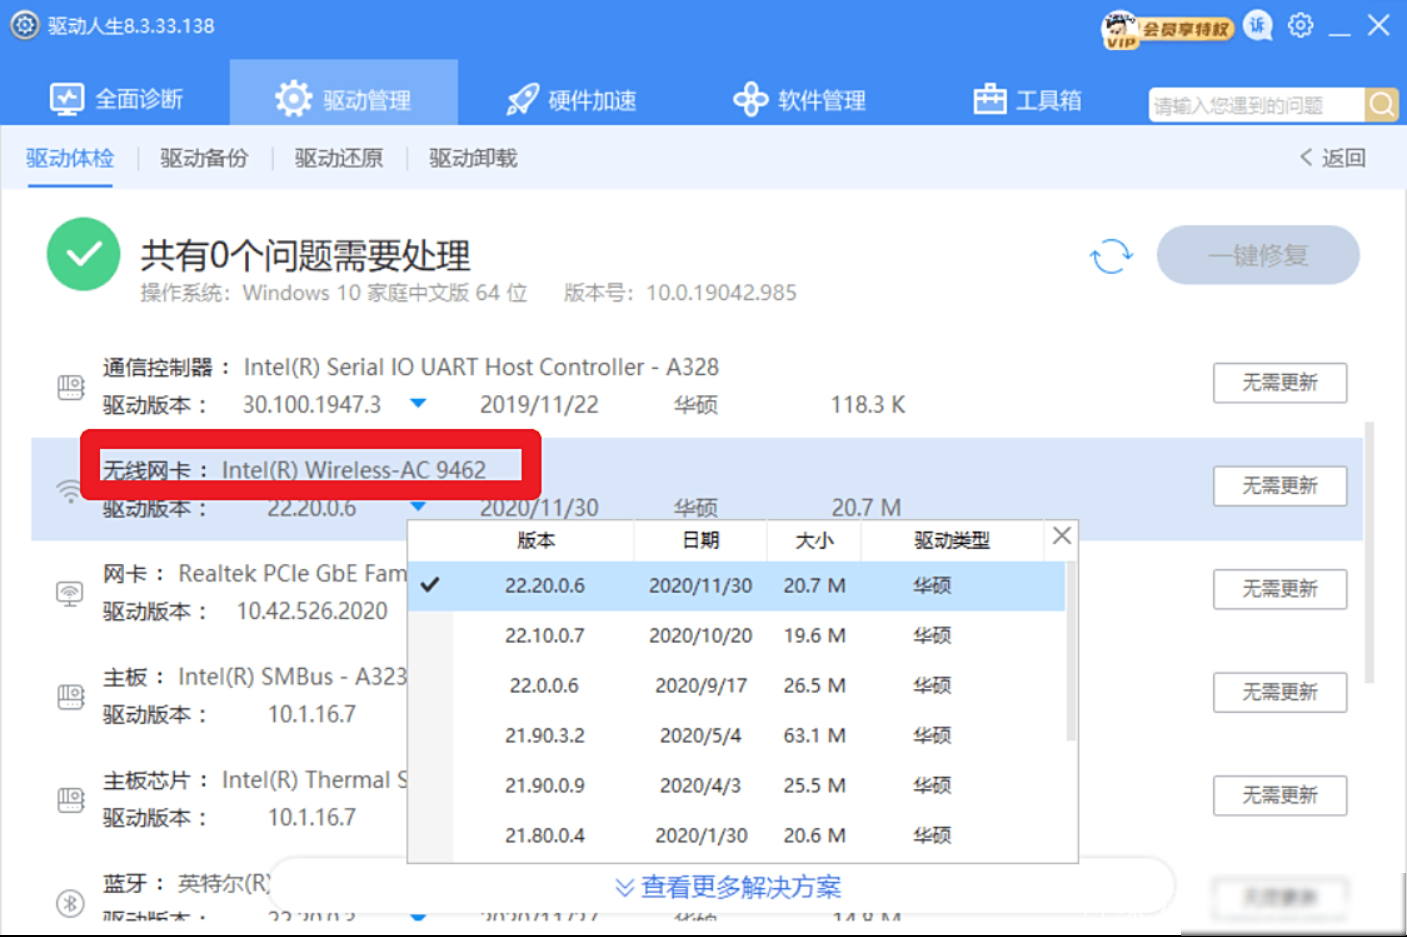Click the SMBus 主板 device icon
The height and width of the screenshot is (937, 1407).
point(70,697)
